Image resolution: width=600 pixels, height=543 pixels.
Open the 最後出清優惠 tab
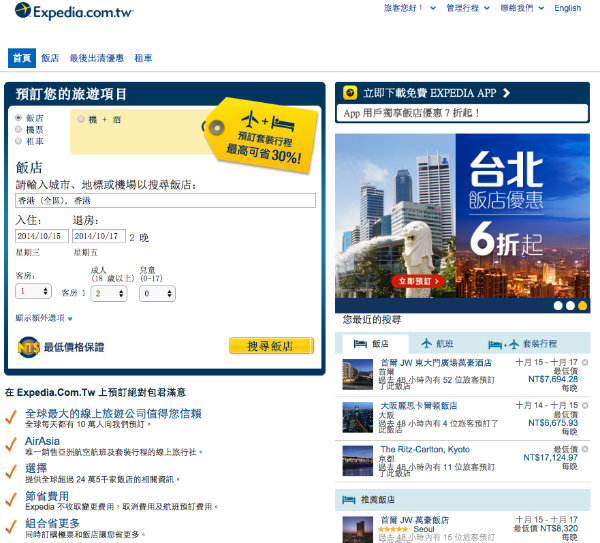click(96, 58)
